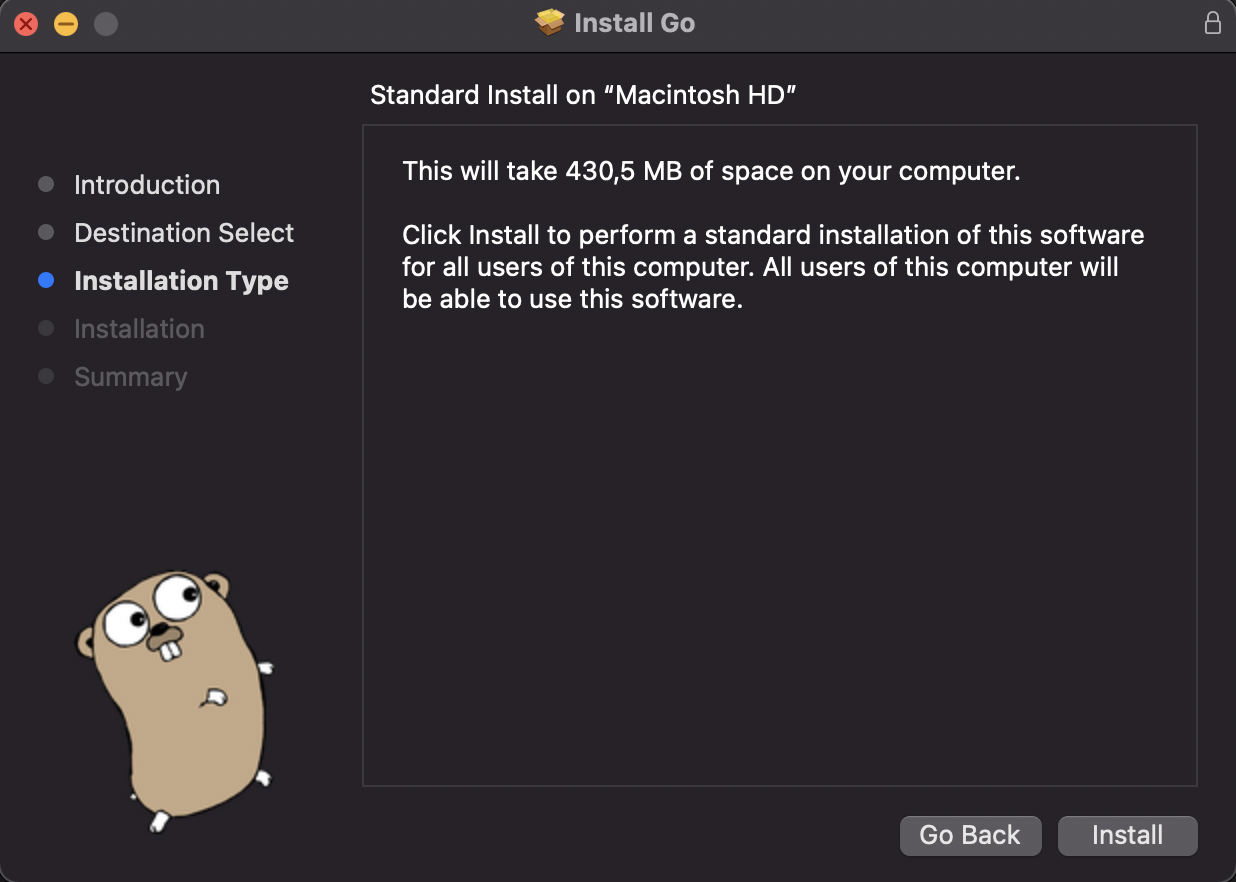Click the Install Go window title text
This screenshot has height=882, width=1236.
pos(634,23)
